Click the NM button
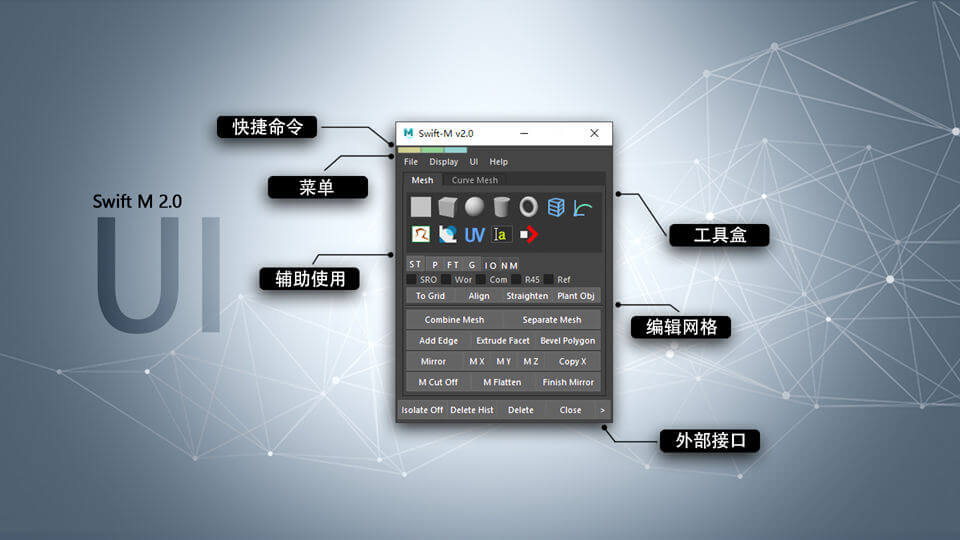This screenshot has height=540, width=960. pyautogui.click(x=509, y=265)
